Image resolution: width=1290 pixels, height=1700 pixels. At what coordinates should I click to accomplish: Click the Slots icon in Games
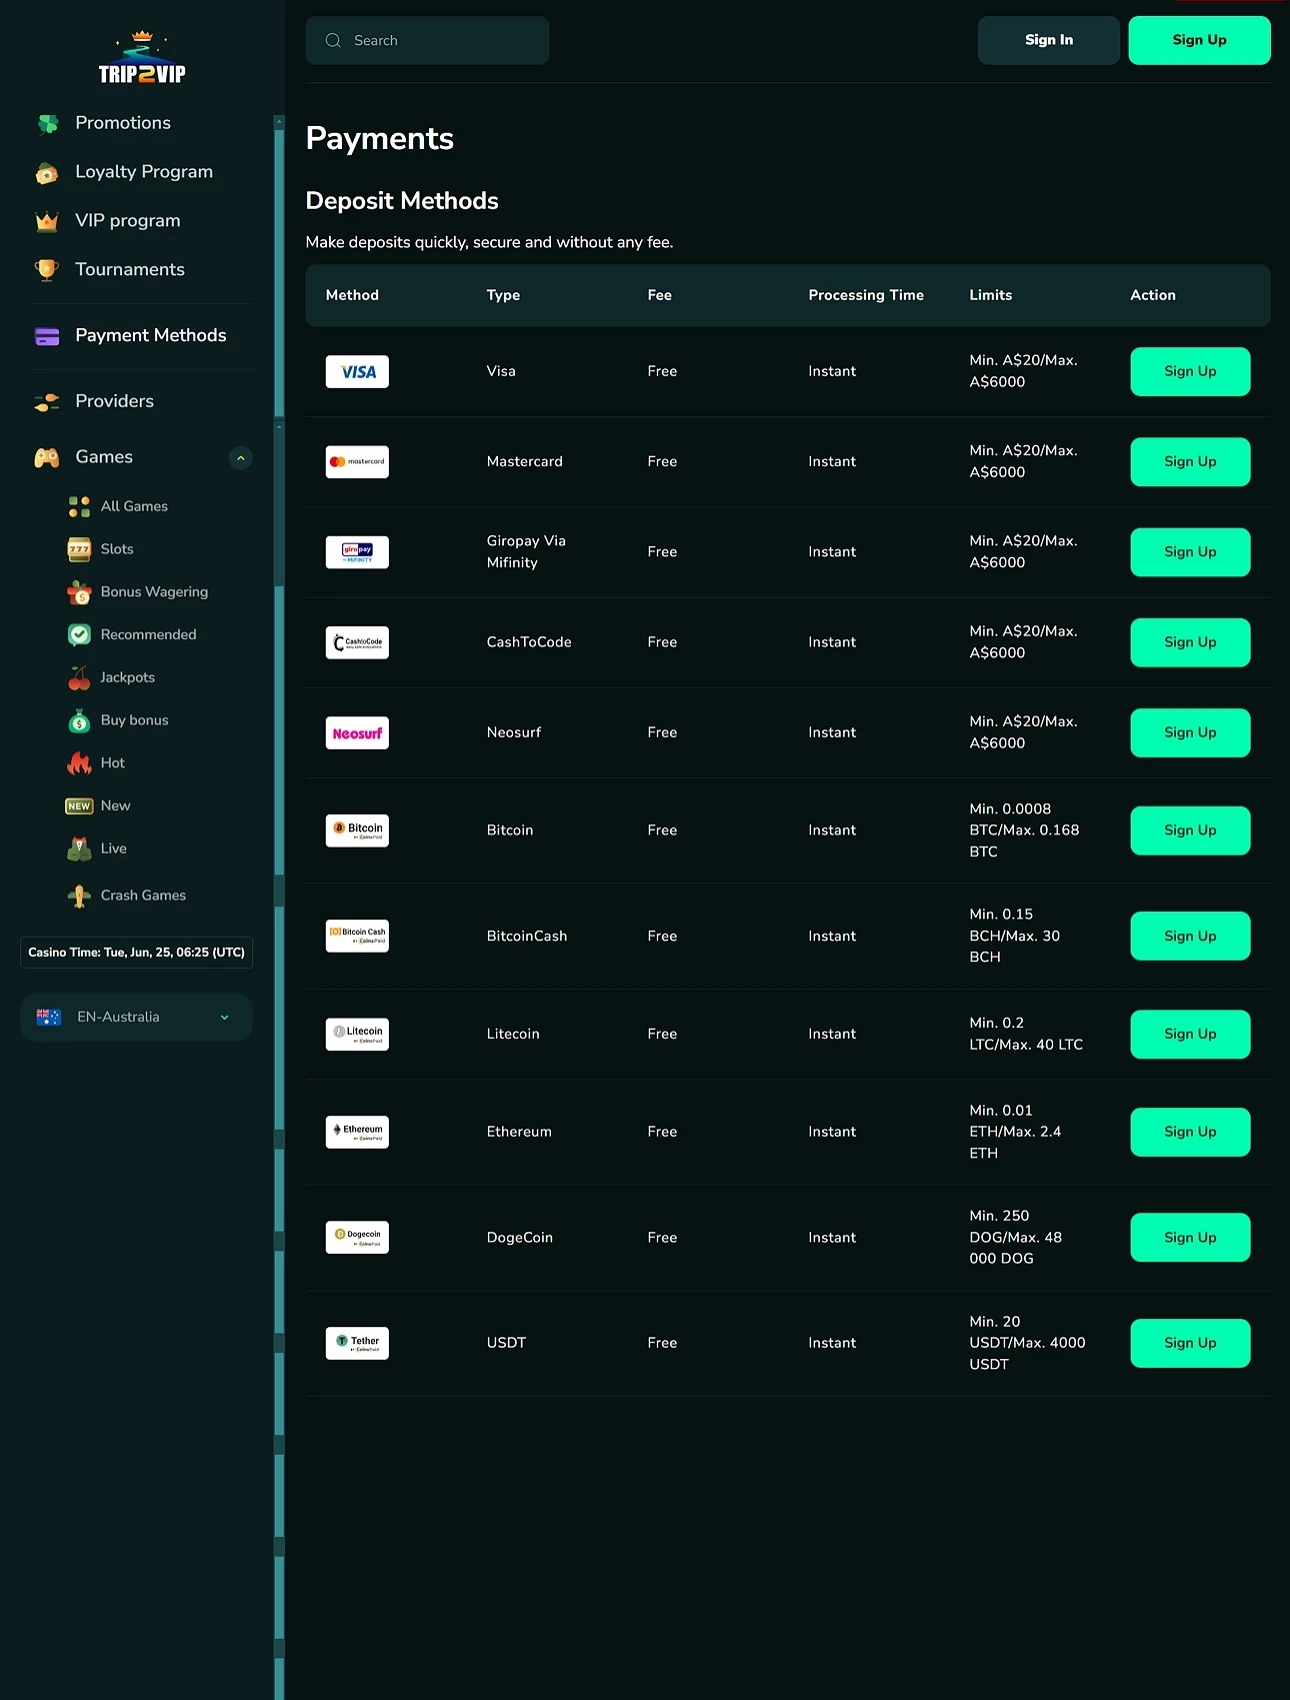79,549
